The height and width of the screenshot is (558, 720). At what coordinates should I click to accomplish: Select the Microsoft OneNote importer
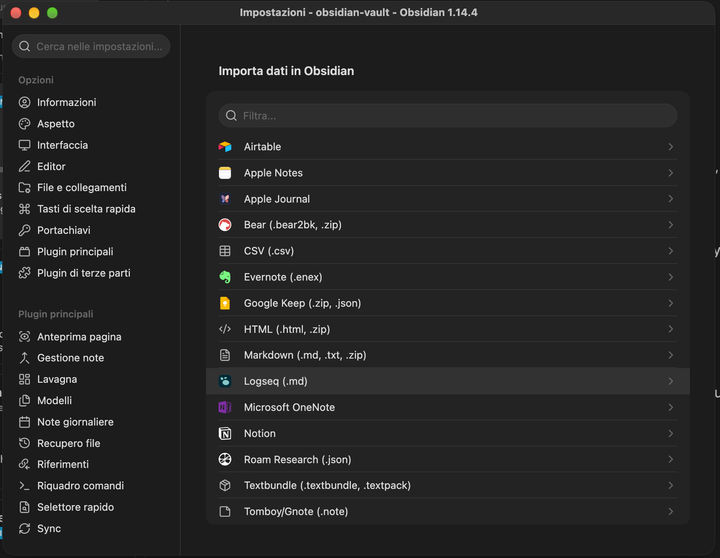pyautogui.click(x=448, y=407)
